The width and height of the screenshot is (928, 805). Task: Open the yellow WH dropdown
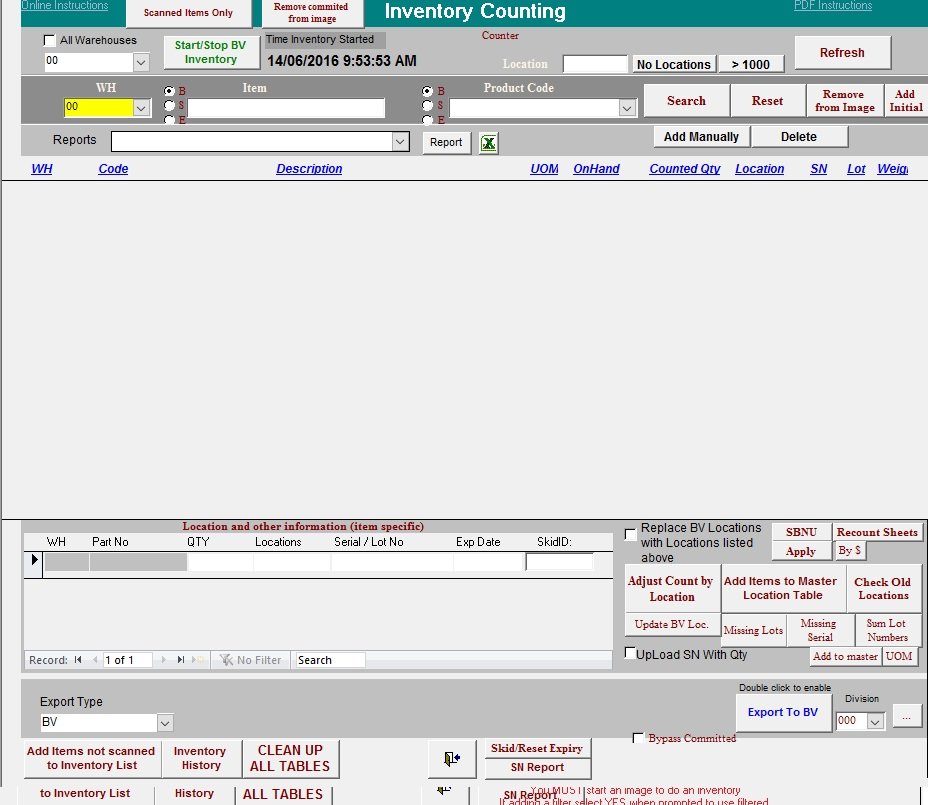click(141, 108)
